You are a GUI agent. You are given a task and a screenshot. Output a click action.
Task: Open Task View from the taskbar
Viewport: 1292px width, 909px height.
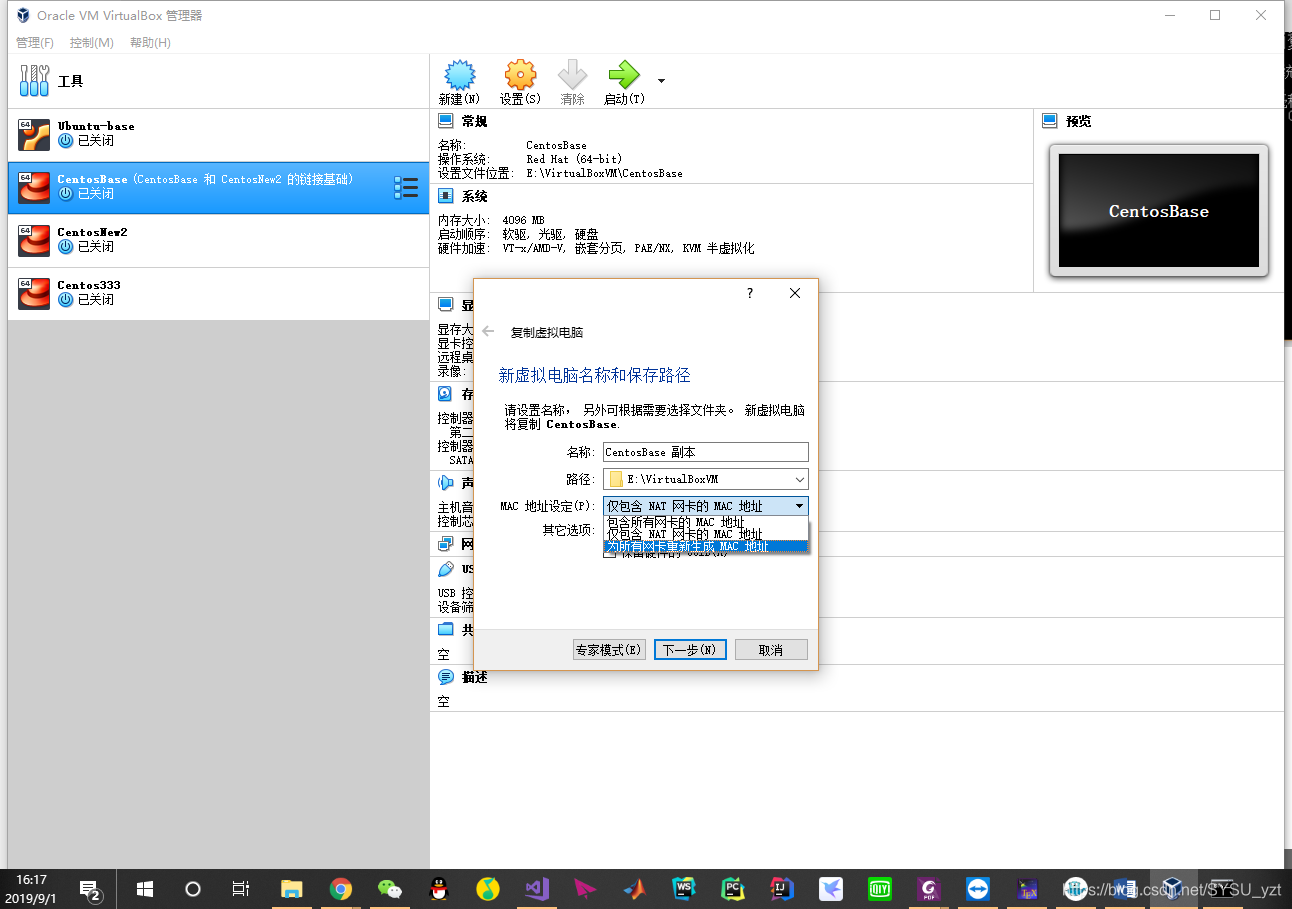point(240,888)
